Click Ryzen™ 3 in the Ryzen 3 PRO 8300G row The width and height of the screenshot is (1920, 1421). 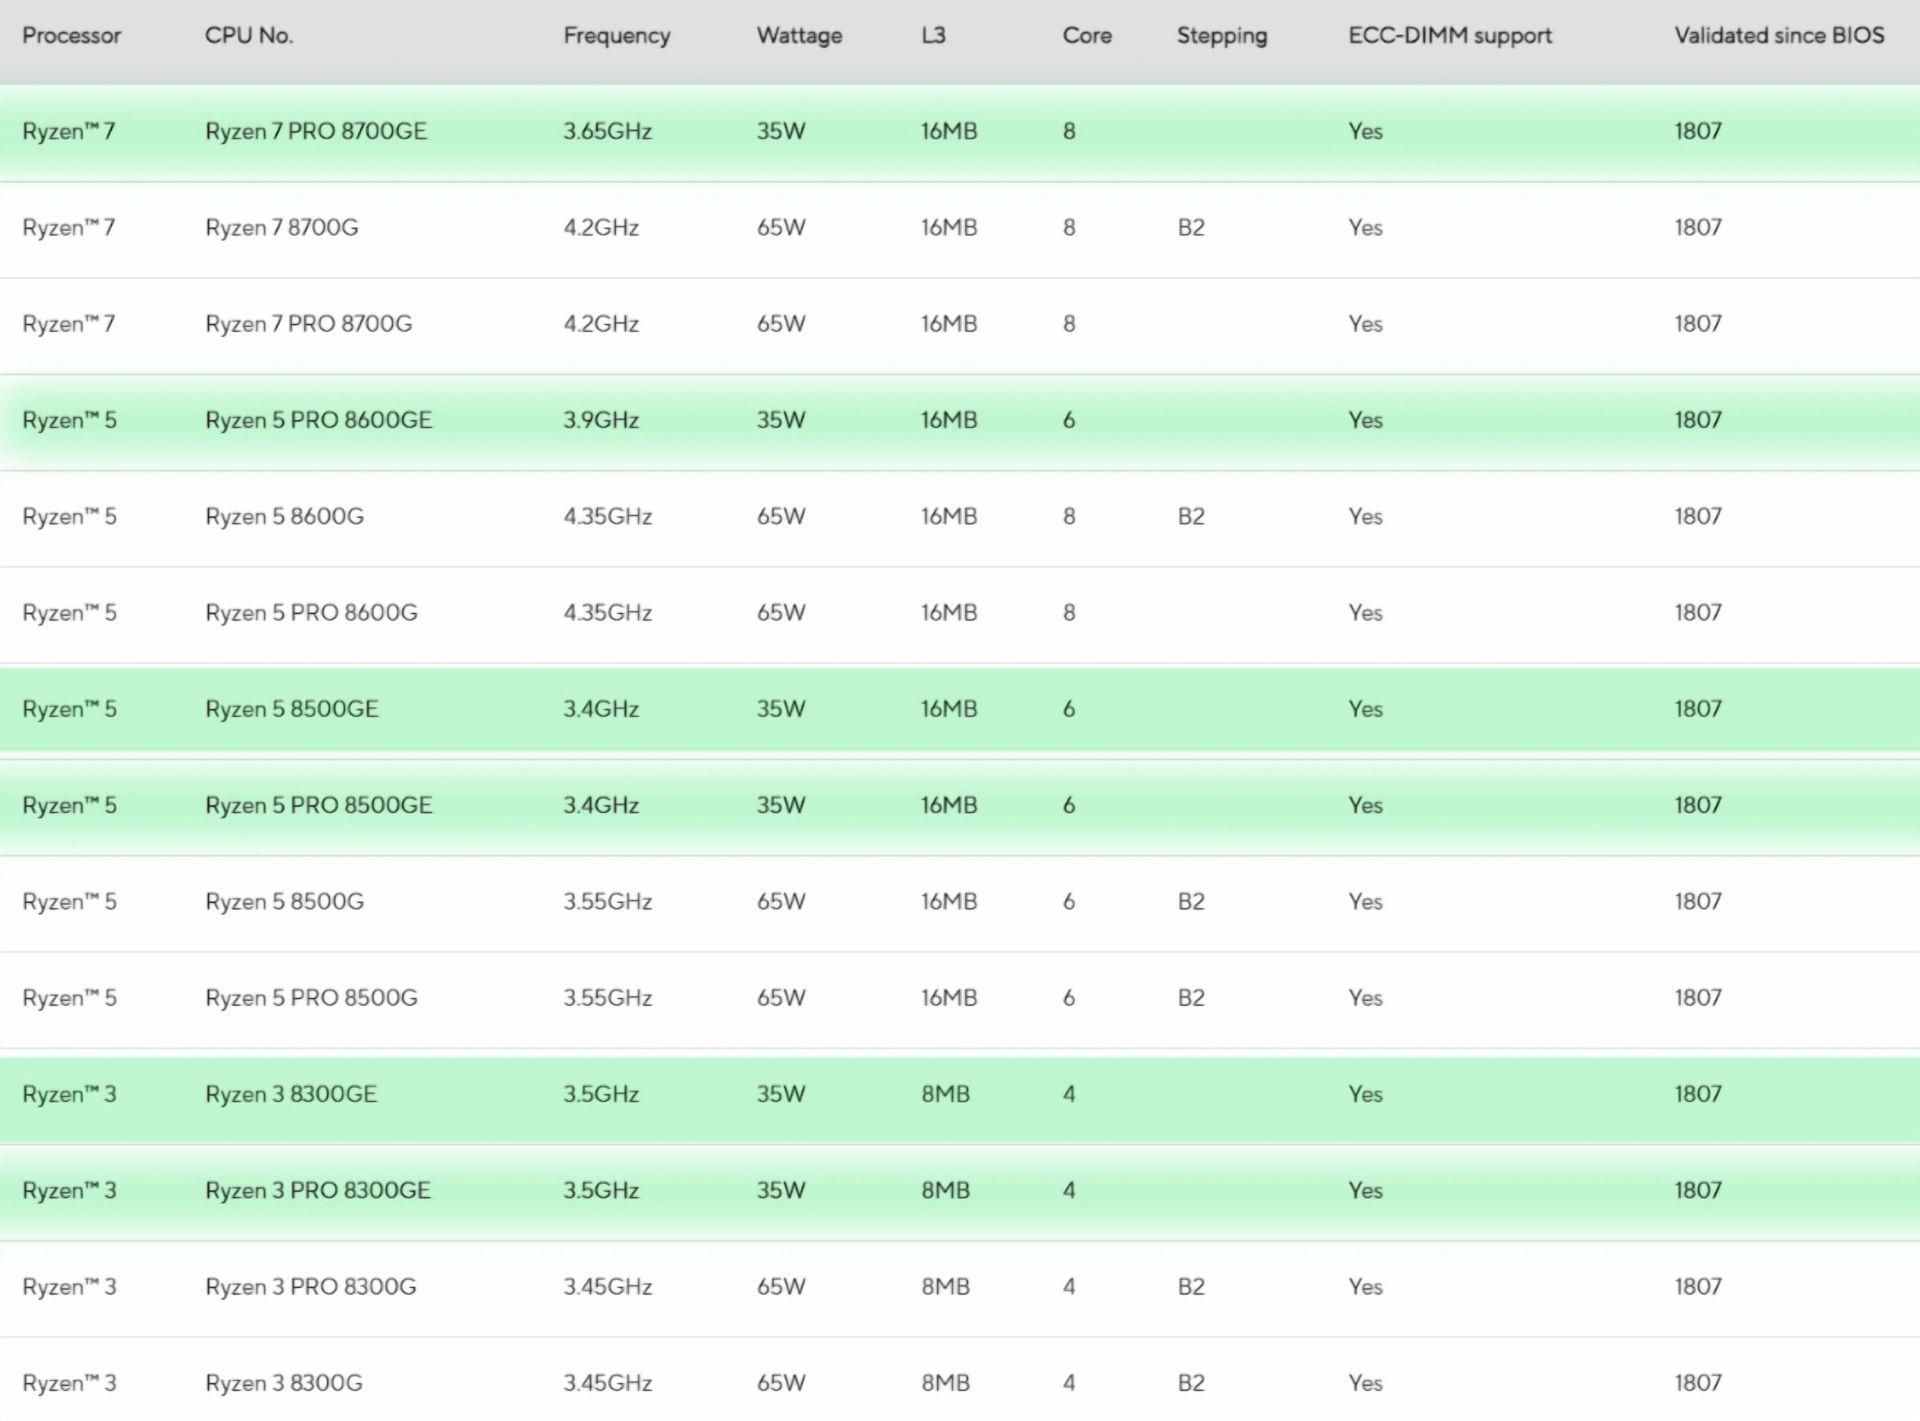(69, 1287)
